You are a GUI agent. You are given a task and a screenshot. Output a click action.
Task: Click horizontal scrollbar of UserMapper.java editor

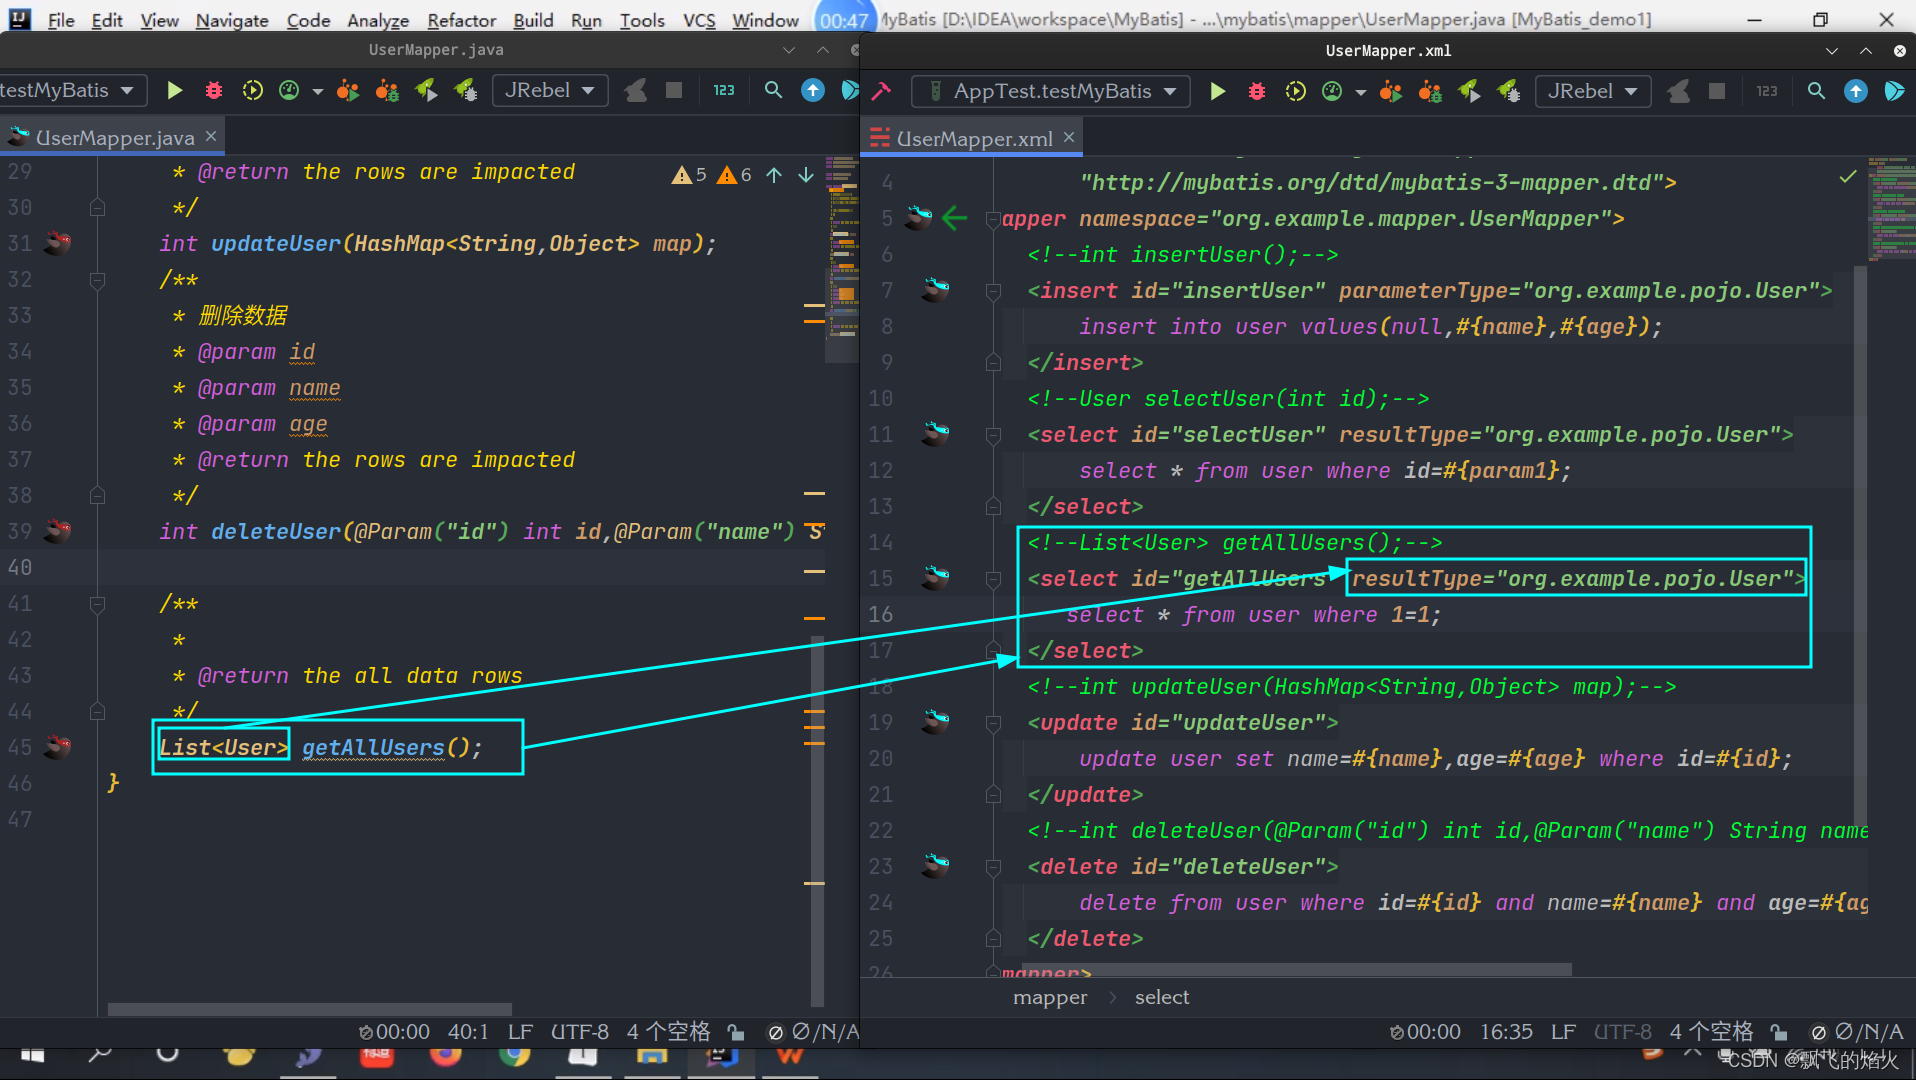[x=310, y=1009]
